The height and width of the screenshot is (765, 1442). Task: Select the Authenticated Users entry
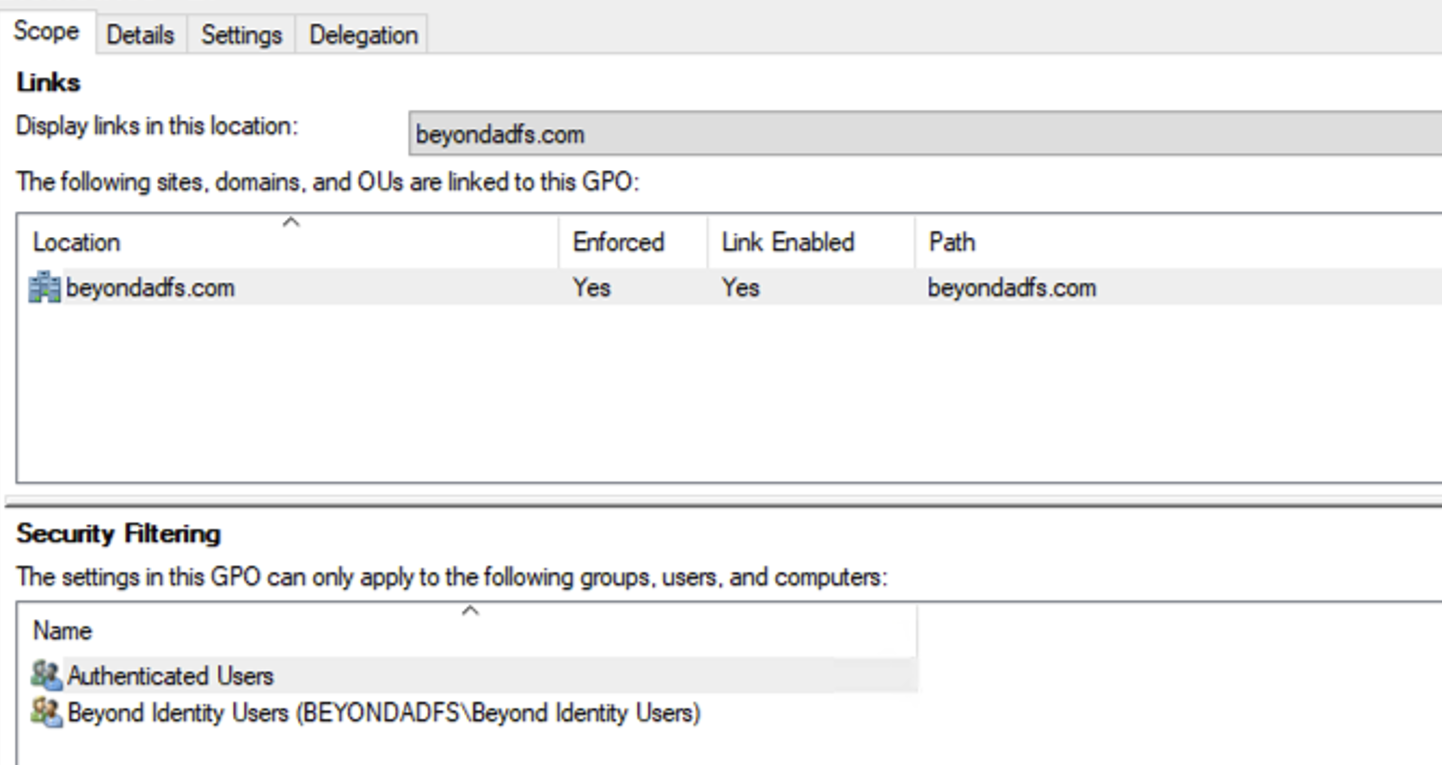[x=170, y=676]
